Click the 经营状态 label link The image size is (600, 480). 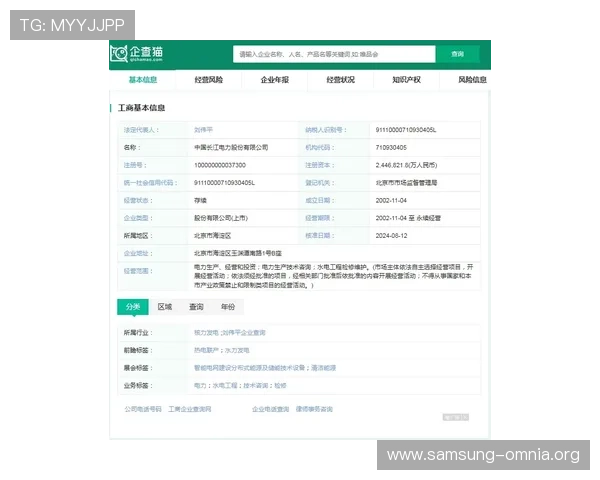138,200
